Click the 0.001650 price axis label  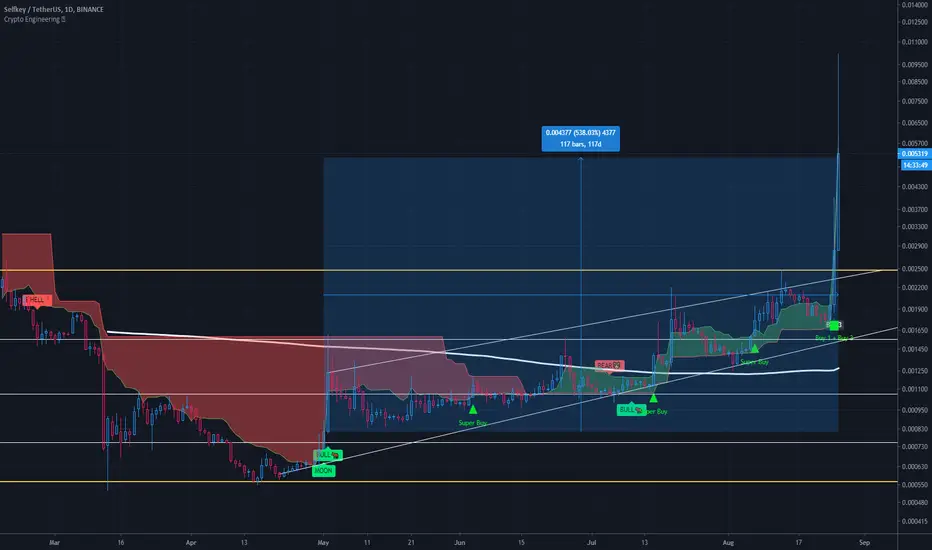tap(915, 330)
